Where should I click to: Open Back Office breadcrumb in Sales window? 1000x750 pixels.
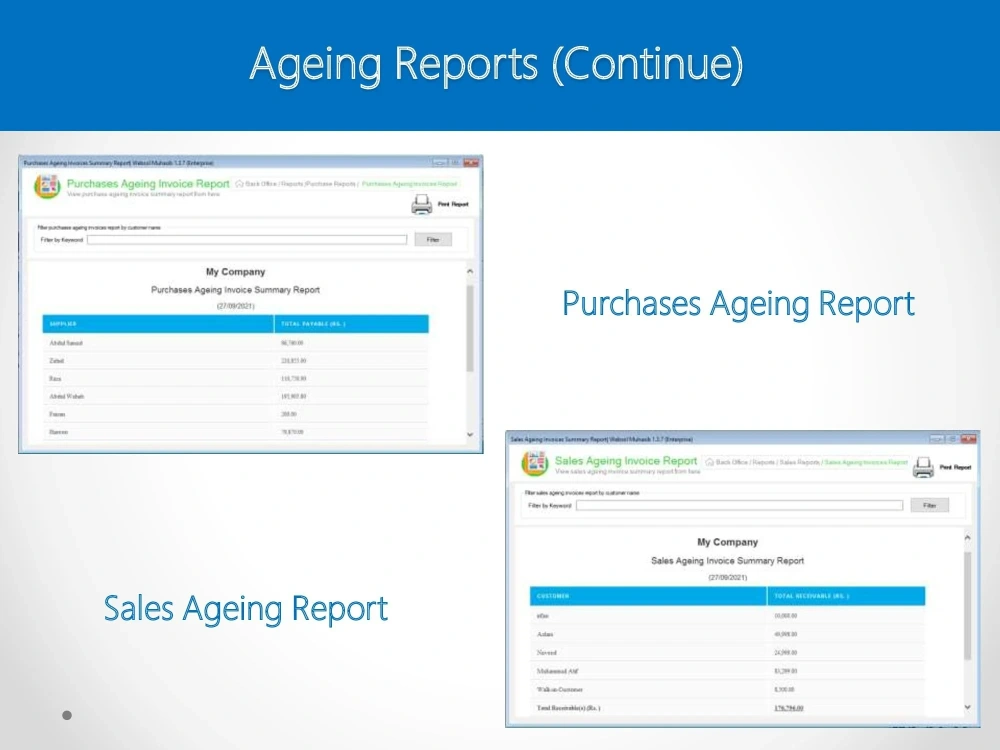[731, 462]
